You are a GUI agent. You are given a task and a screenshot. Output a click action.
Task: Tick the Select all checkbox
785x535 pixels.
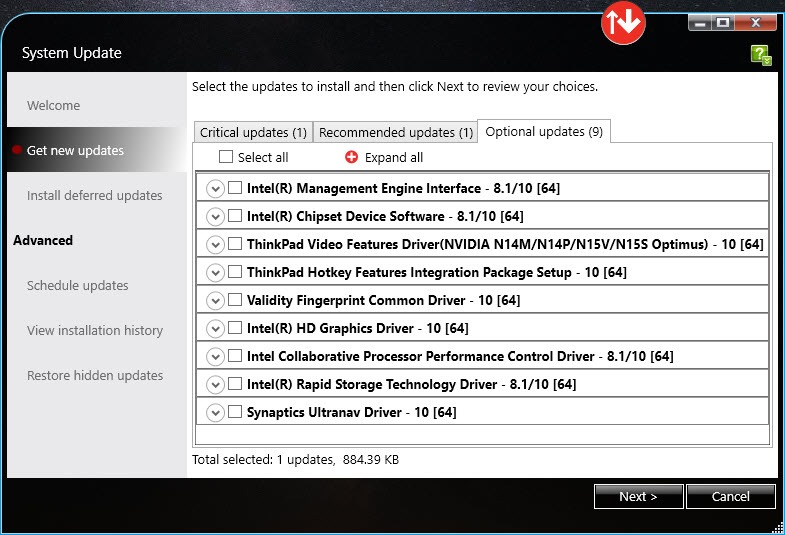point(226,157)
